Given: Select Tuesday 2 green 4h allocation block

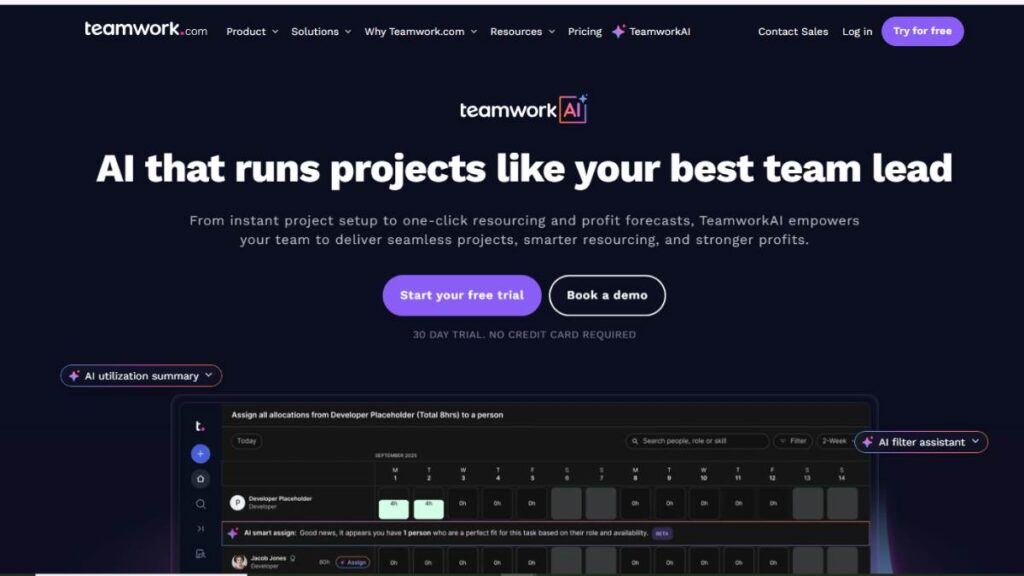Looking at the screenshot, I should (x=428, y=508).
